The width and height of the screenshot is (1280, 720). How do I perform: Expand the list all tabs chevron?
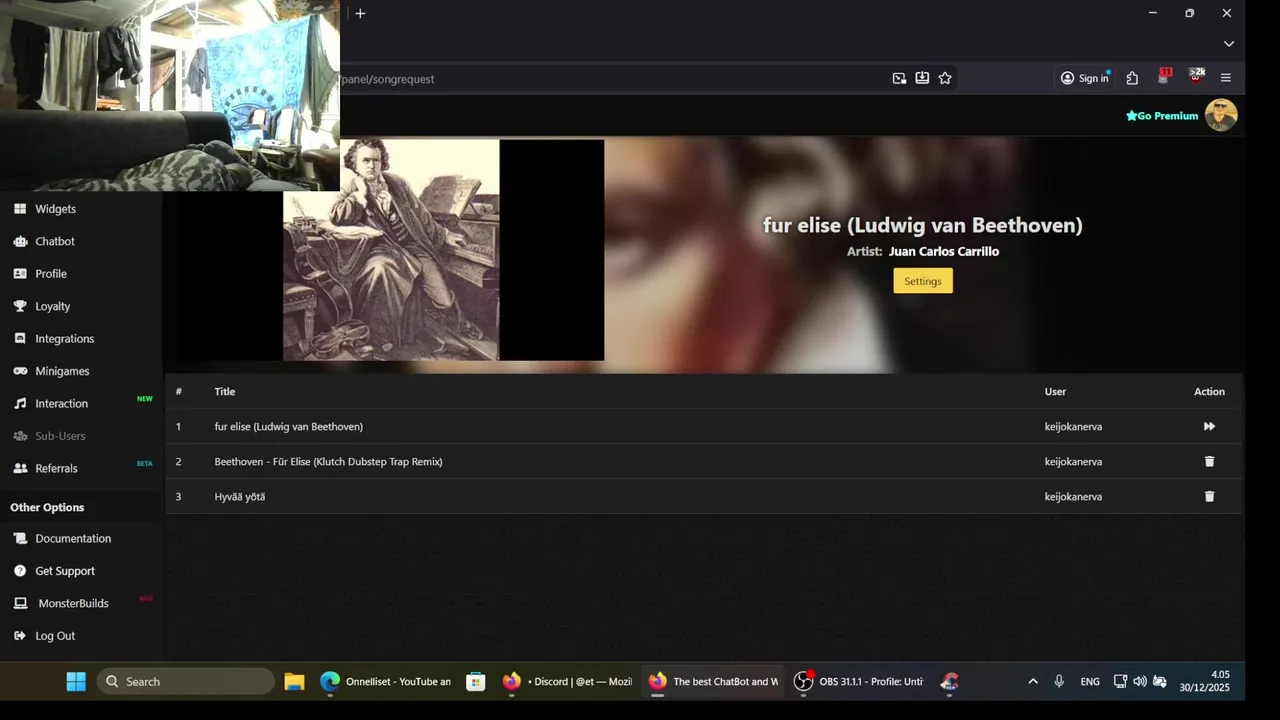[x=1229, y=44]
